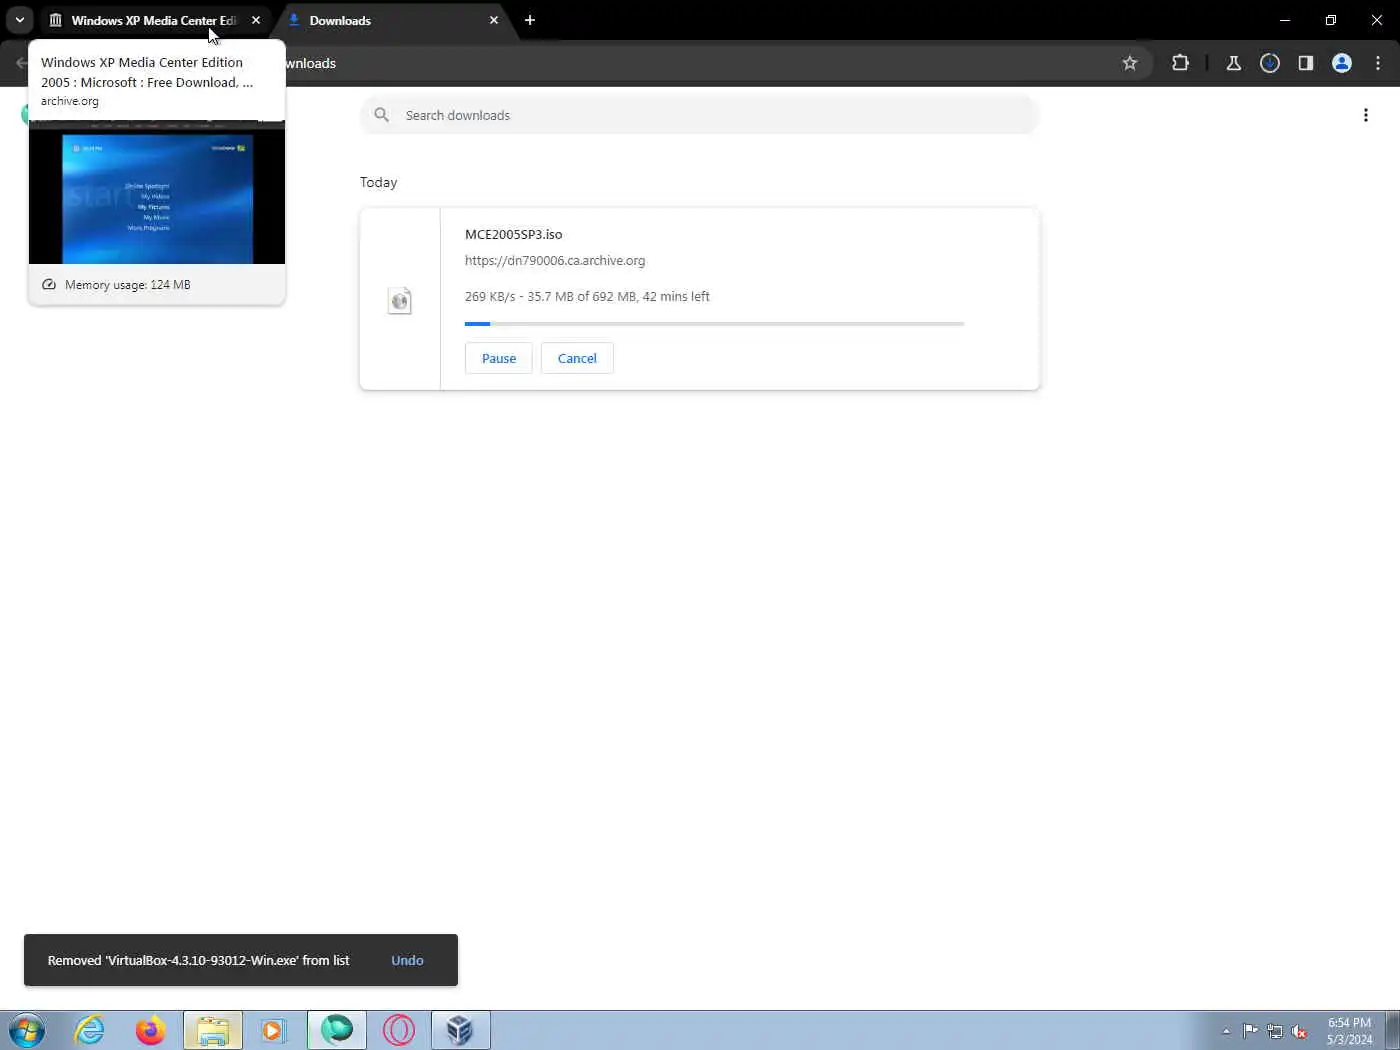Bookmark this page with the star icon

[1130, 63]
